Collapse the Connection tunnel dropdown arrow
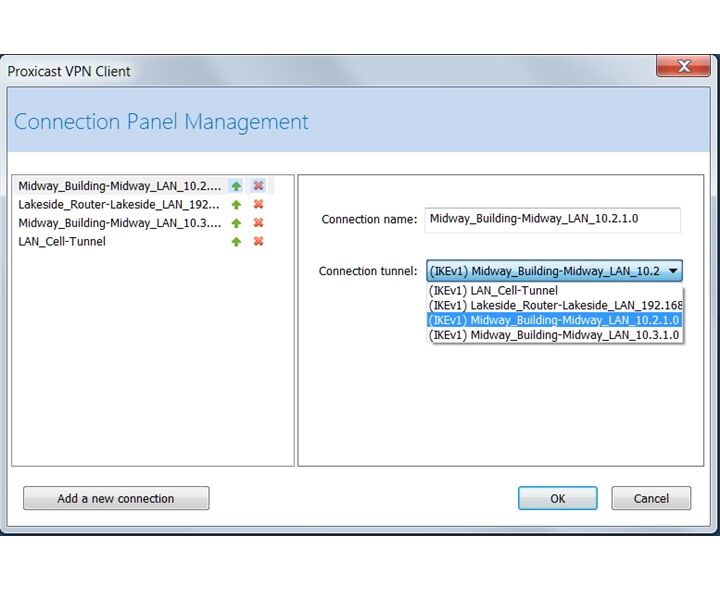This screenshot has width=720, height=590. click(x=673, y=270)
